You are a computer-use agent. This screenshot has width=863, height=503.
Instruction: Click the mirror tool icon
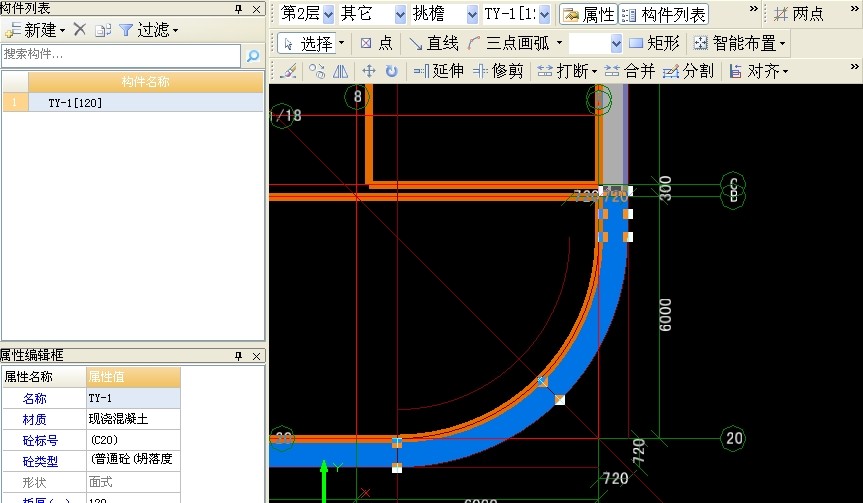point(341,71)
